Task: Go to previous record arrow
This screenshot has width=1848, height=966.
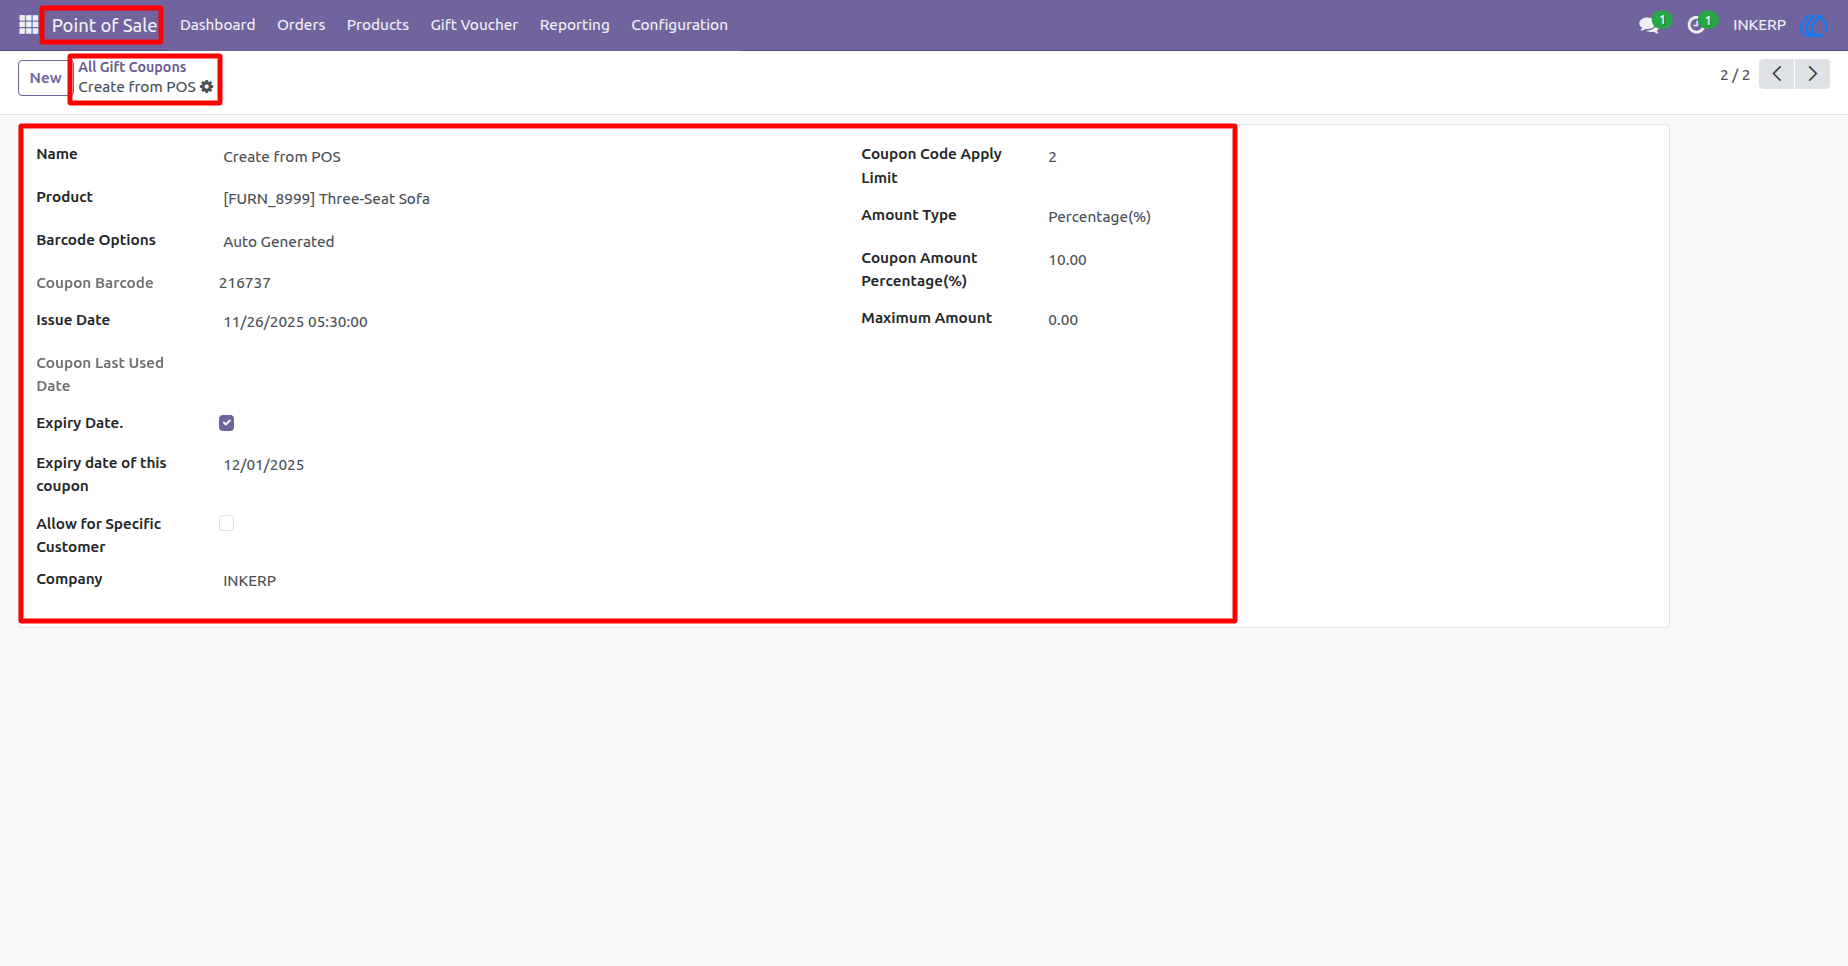Action: 1777,74
